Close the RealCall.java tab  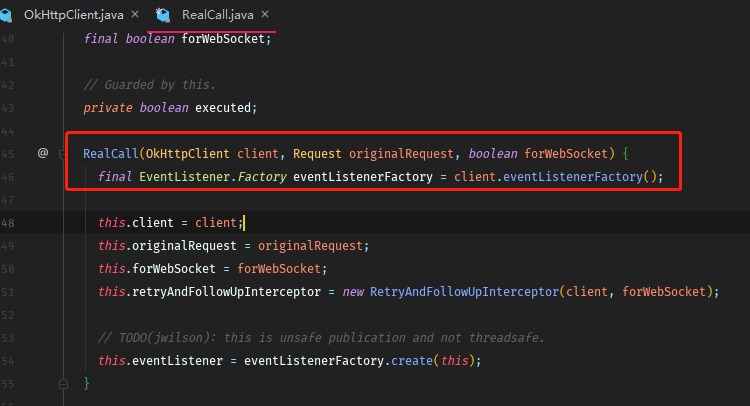pos(265,14)
